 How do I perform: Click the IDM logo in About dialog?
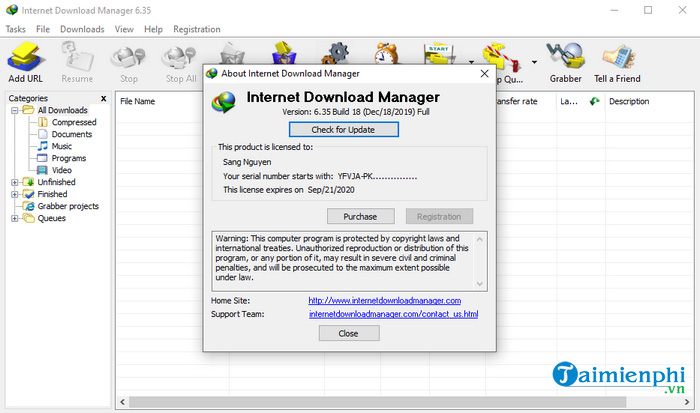point(223,102)
